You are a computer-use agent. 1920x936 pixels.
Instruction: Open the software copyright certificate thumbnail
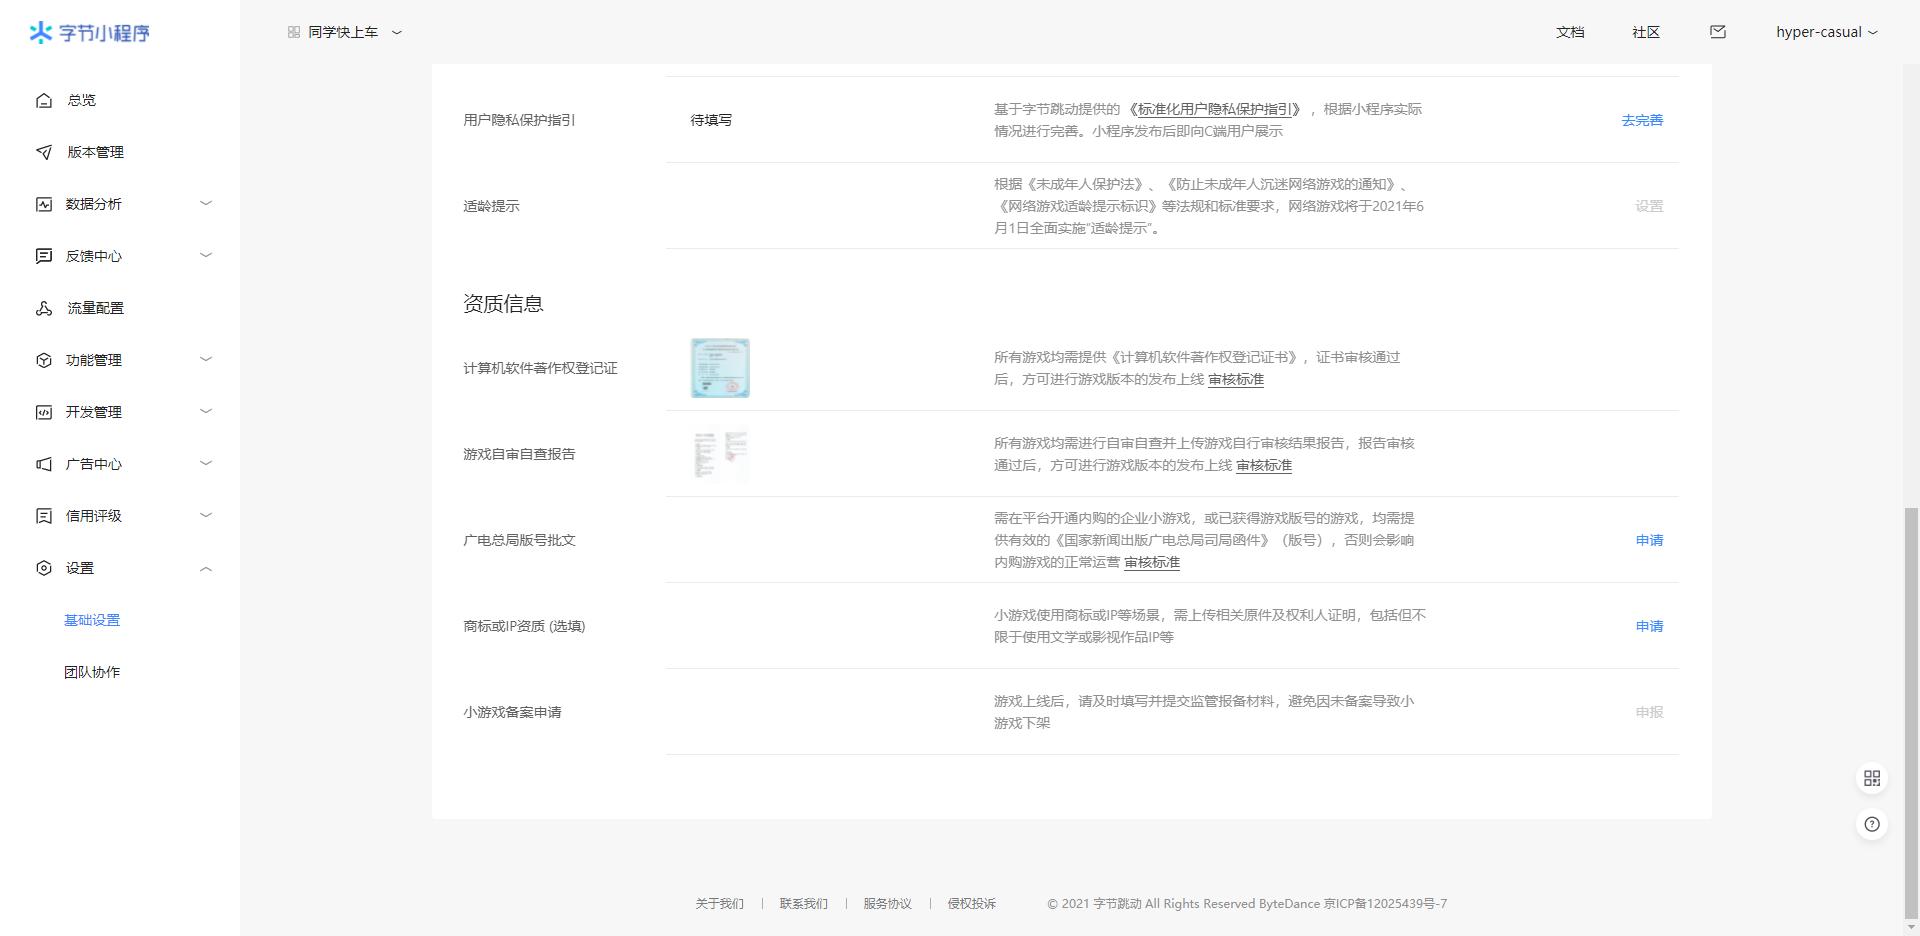coord(720,368)
